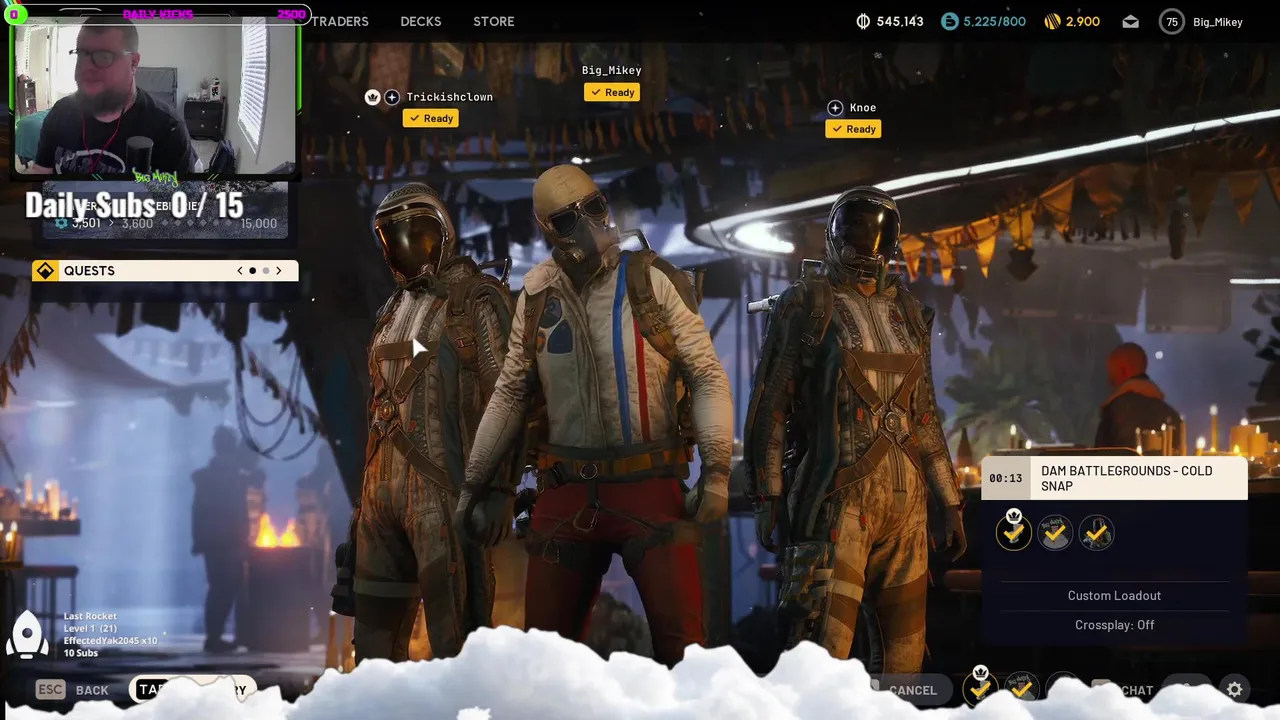The image size is (1280, 720).
Task: Click the blue token icon next to 5,225/800
Action: pyautogui.click(x=949, y=21)
